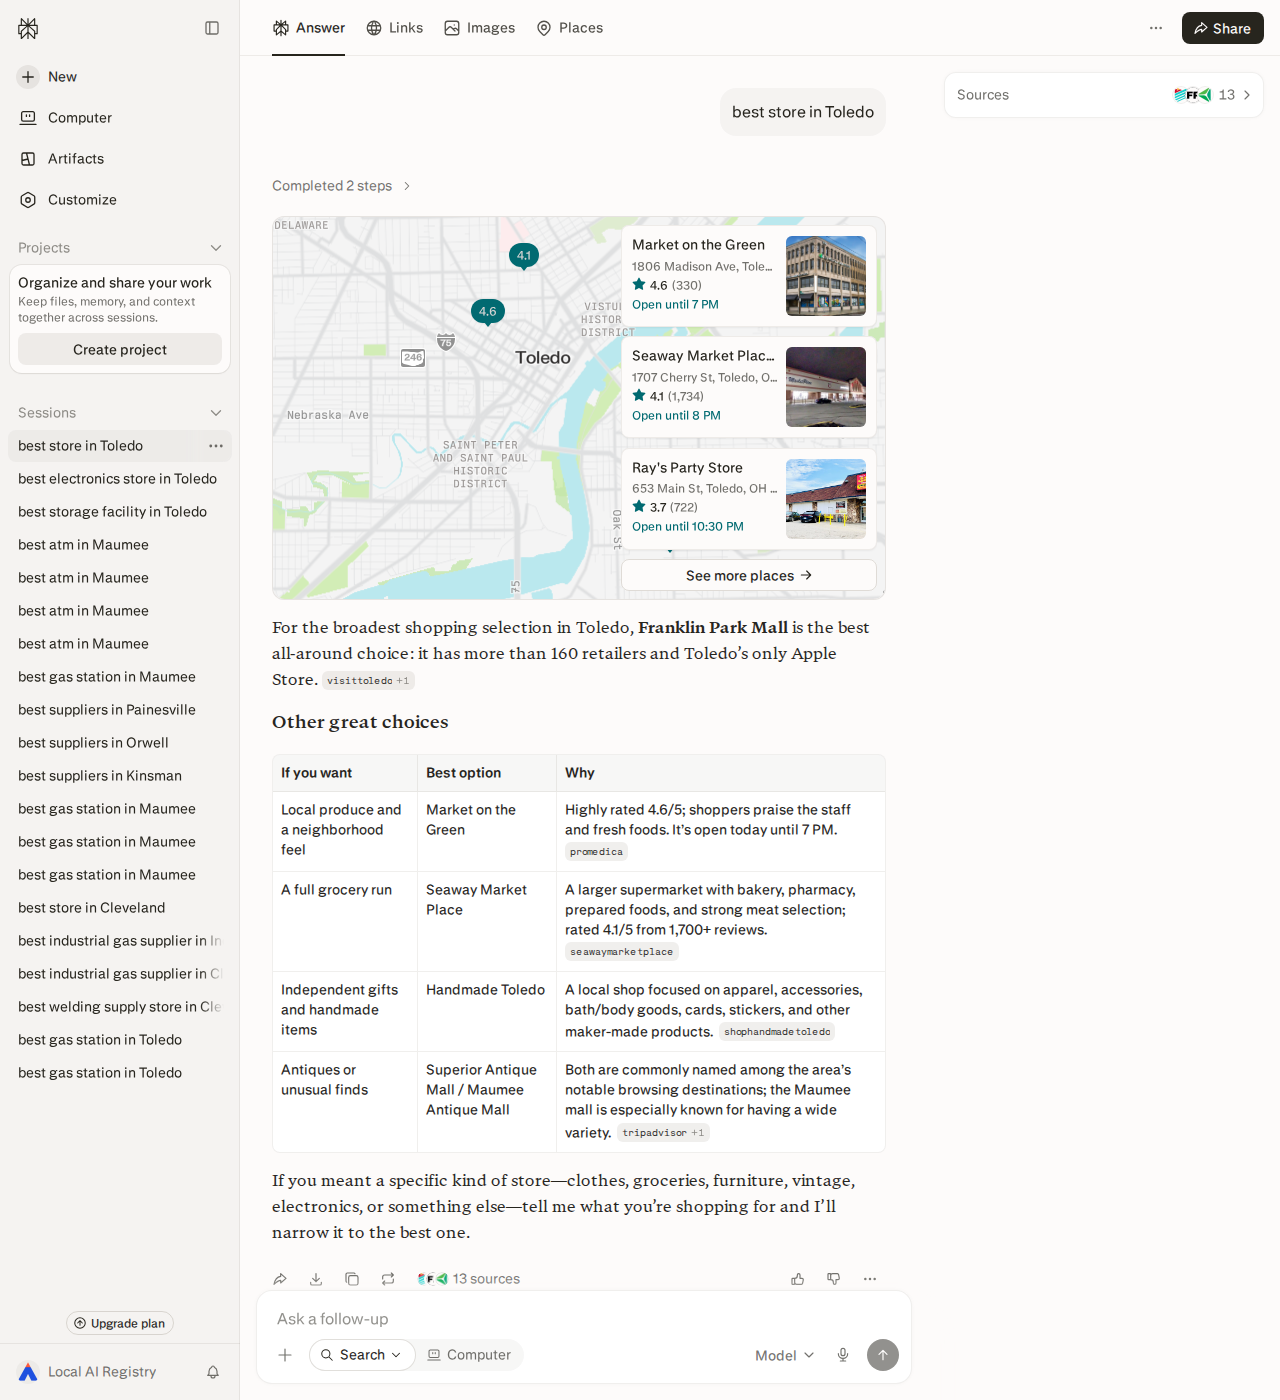Open the notifications bell icon

point(213,1372)
